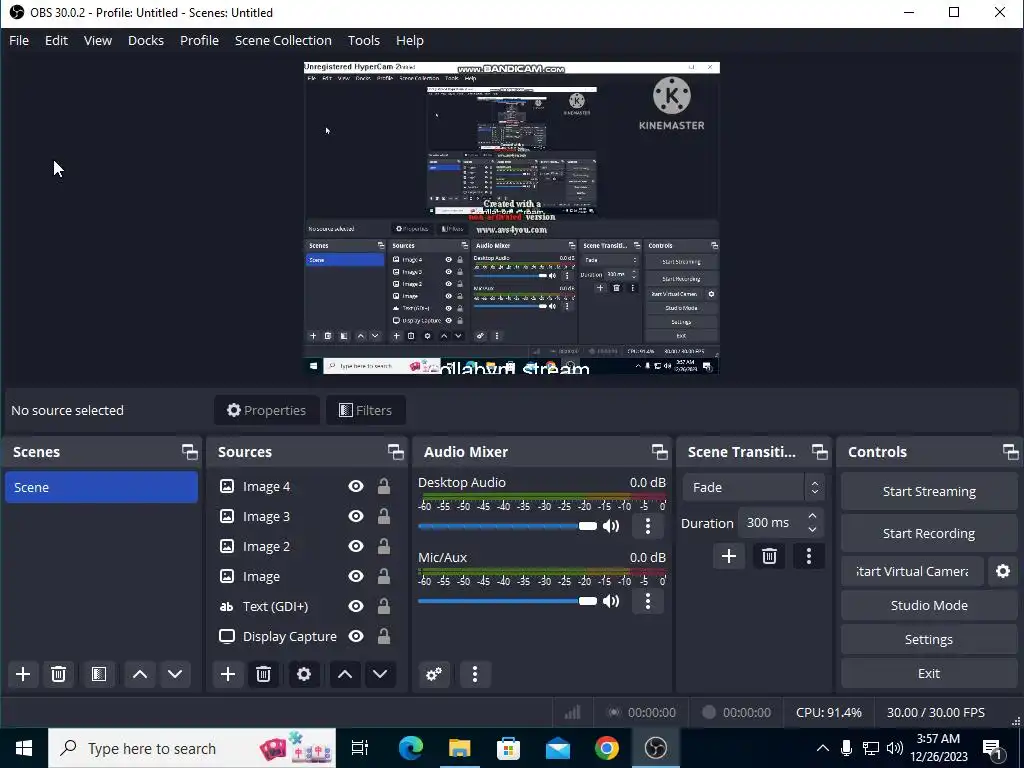The height and width of the screenshot is (768, 1024).
Task: Move source up arrow in Sources panel
Action: point(345,674)
